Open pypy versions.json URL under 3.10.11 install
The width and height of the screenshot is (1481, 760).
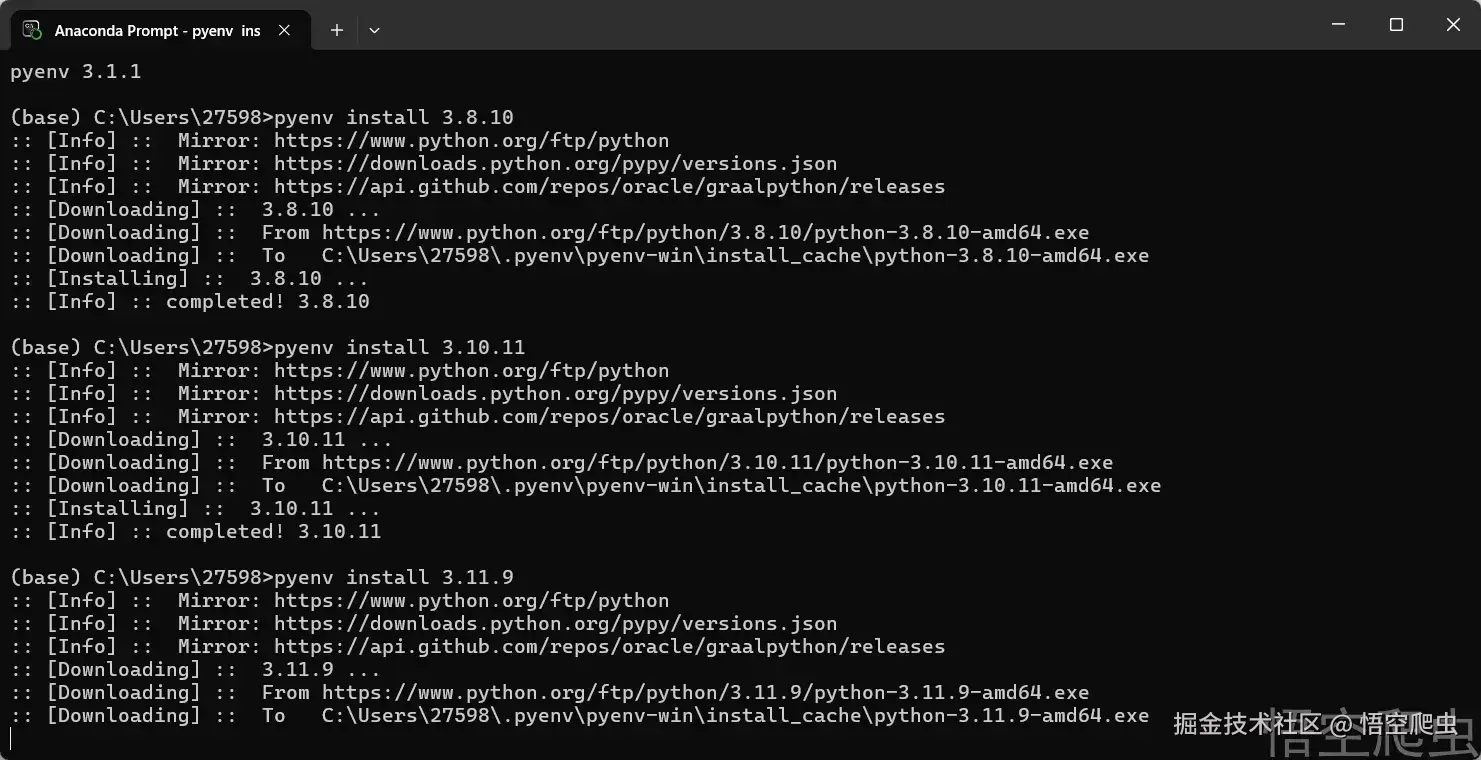[555, 393]
